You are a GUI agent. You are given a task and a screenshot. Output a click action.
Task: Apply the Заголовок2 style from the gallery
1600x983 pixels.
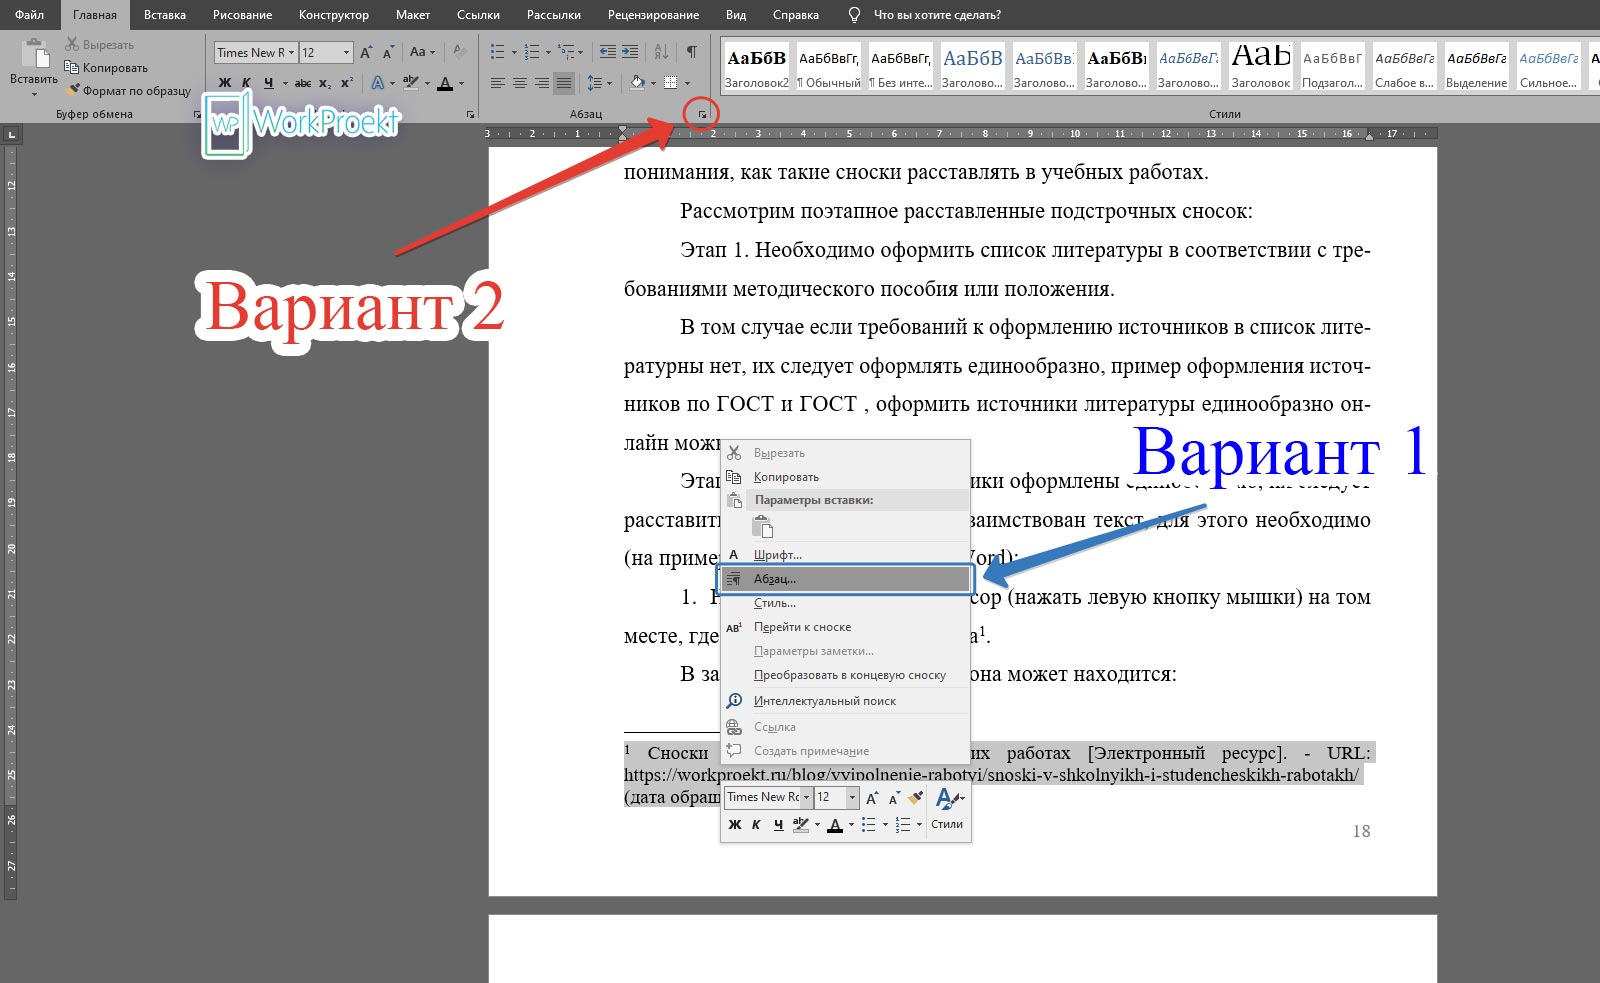click(755, 65)
